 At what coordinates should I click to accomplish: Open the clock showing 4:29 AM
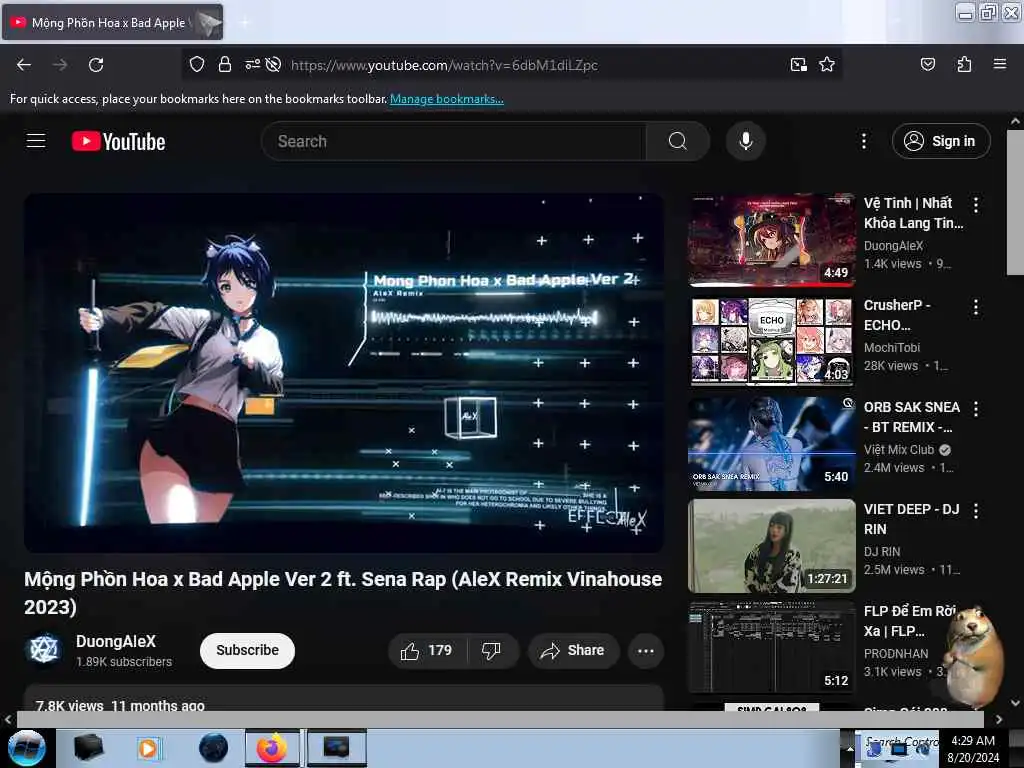click(973, 749)
